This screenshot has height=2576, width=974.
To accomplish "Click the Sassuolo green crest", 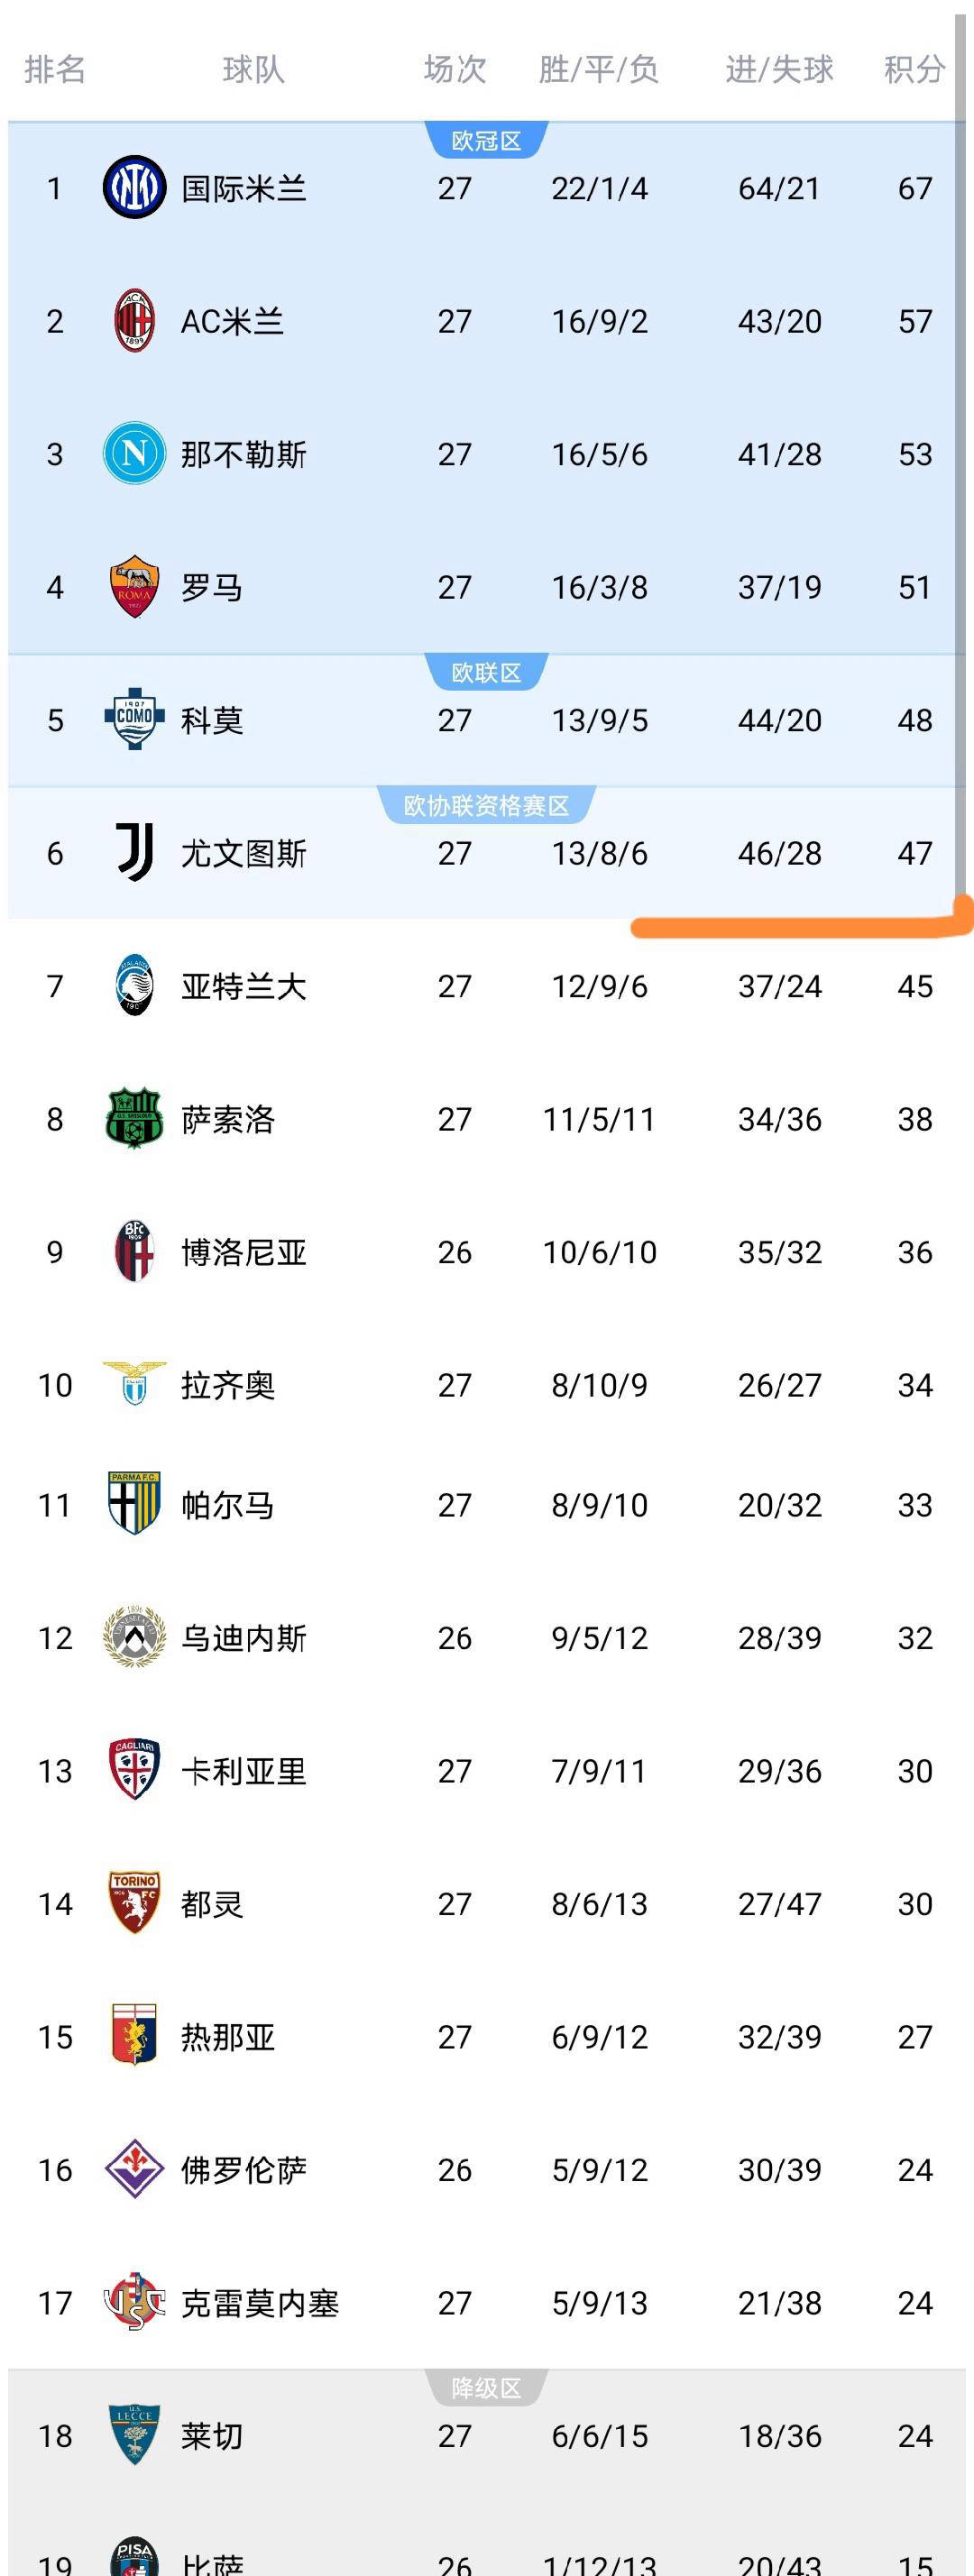I will [x=134, y=1119].
